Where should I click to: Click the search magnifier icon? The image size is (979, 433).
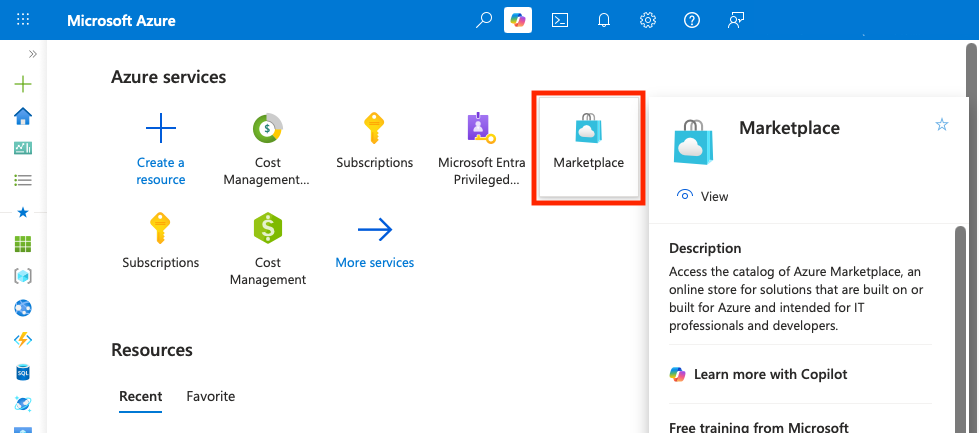pyautogui.click(x=483, y=20)
